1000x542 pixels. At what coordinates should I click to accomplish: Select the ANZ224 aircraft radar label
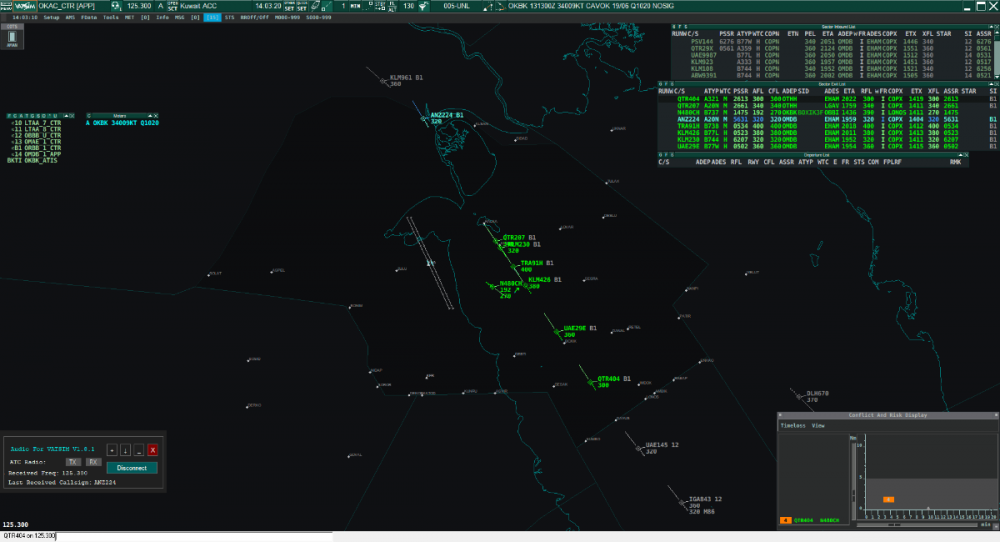point(446,116)
